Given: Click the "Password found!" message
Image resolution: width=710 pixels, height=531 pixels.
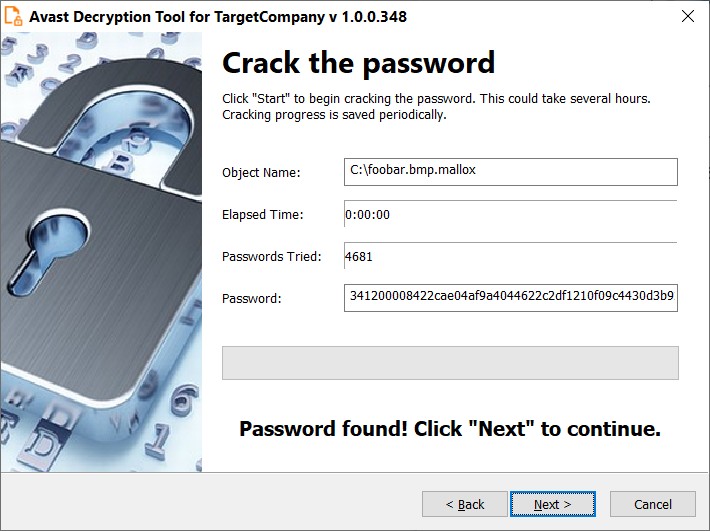Looking at the screenshot, I should [450, 430].
